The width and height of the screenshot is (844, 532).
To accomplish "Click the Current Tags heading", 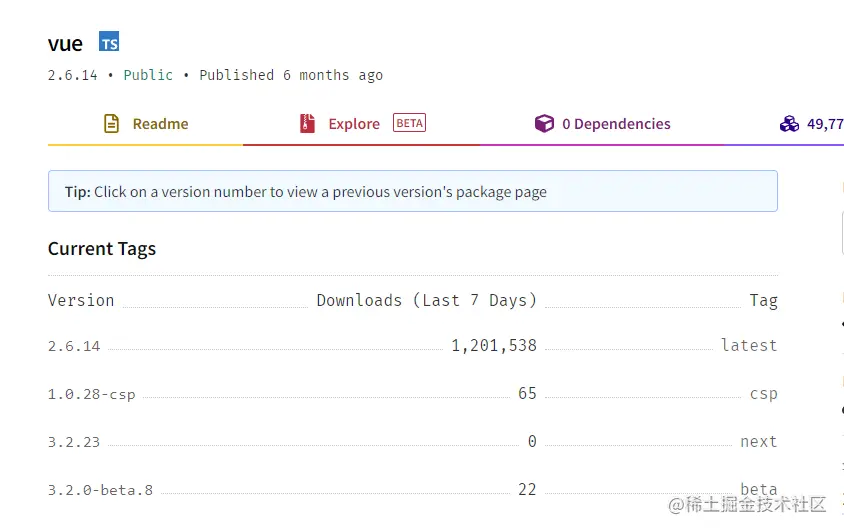I will [x=102, y=249].
